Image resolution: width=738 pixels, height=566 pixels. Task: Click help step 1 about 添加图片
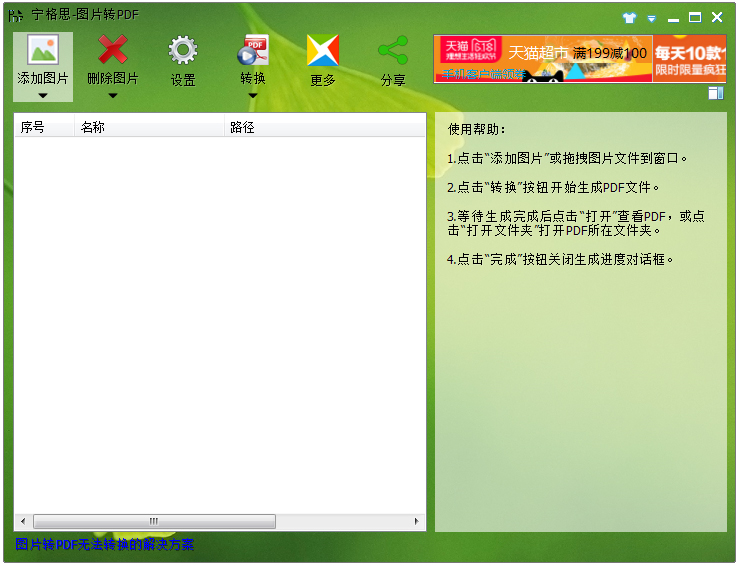coord(567,159)
